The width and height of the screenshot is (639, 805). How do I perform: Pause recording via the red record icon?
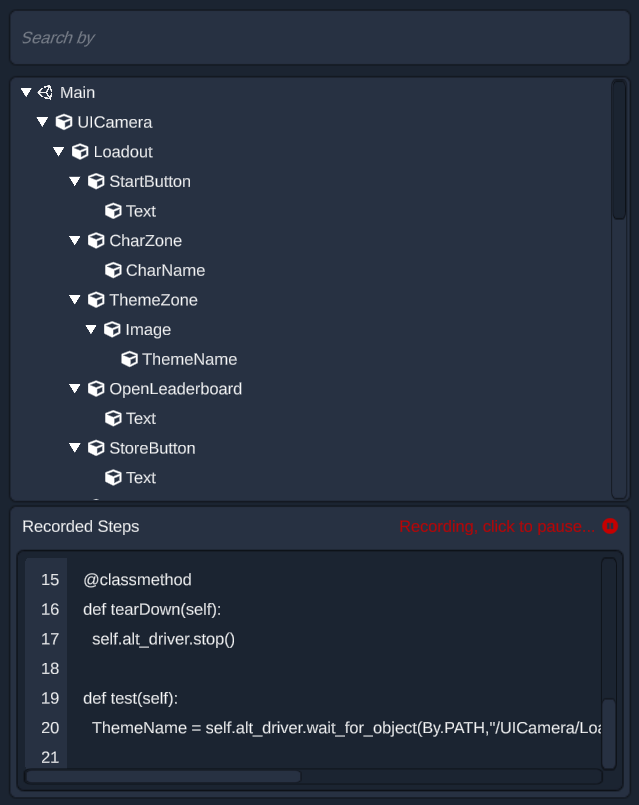coord(610,527)
